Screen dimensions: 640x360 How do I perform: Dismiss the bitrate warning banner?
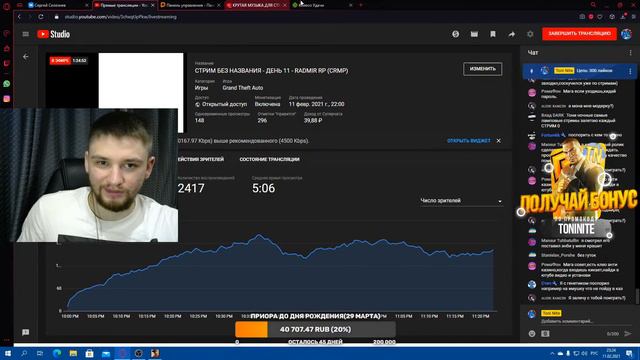pyautogui.click(x=499, y=141)
